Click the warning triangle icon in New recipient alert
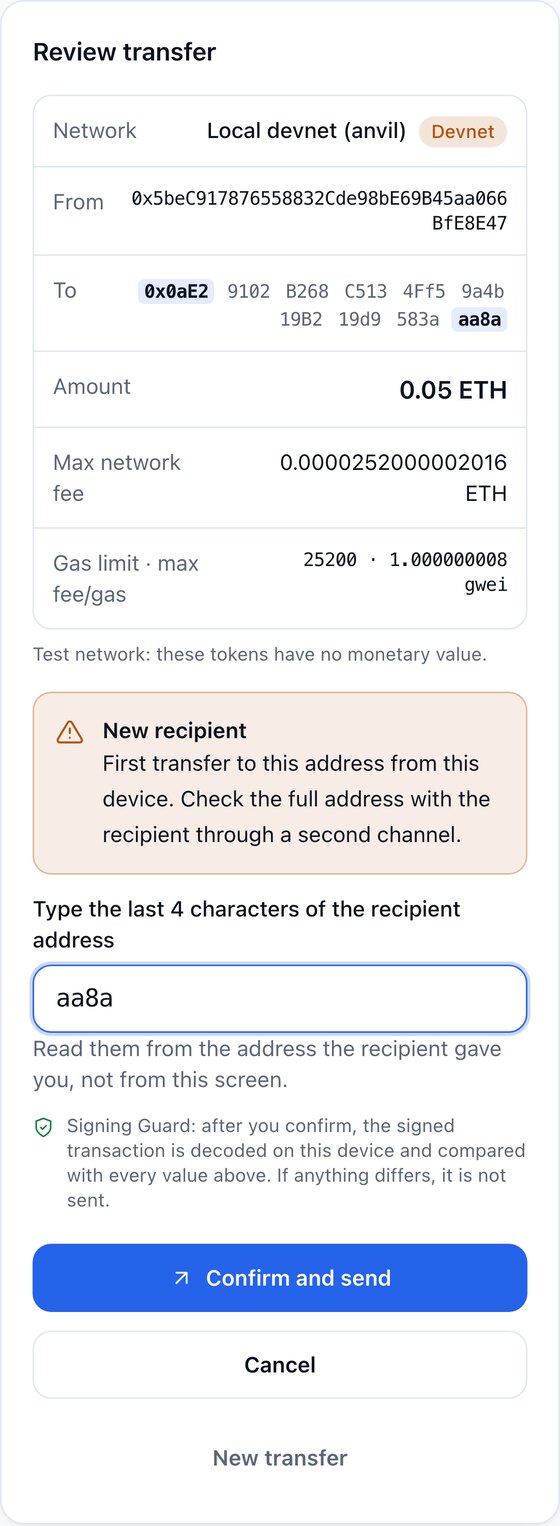The height and width of the screenshot is (1526, 560). coord(70,732)
